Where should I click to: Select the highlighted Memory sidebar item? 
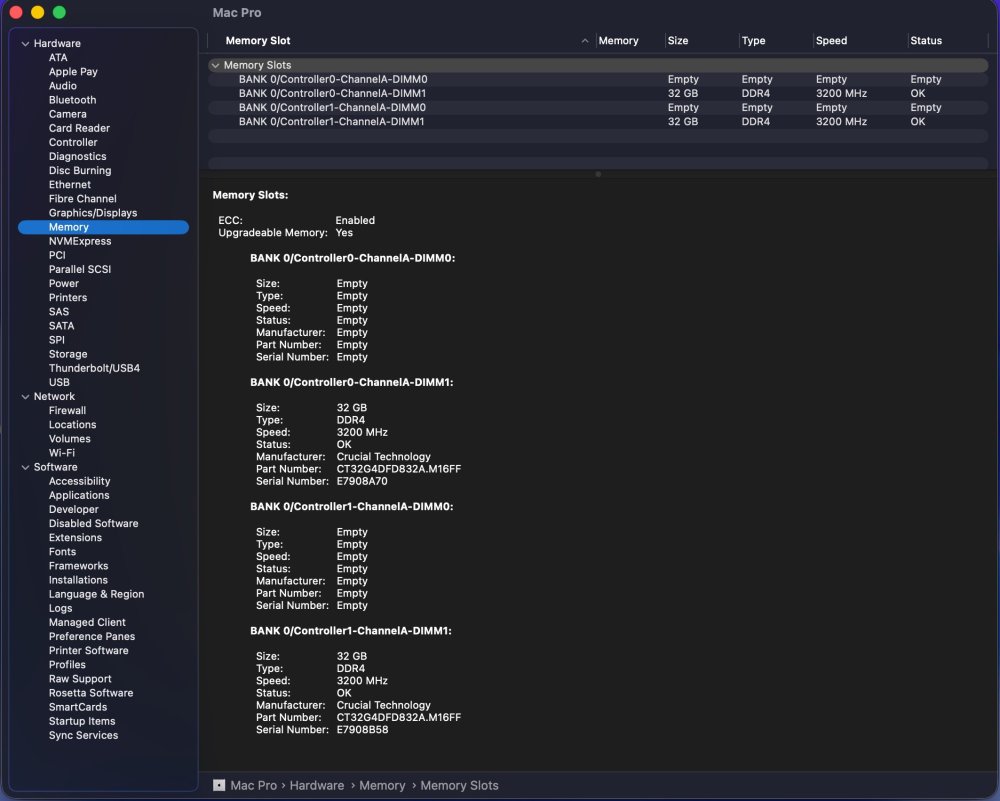tap(103, 227)
